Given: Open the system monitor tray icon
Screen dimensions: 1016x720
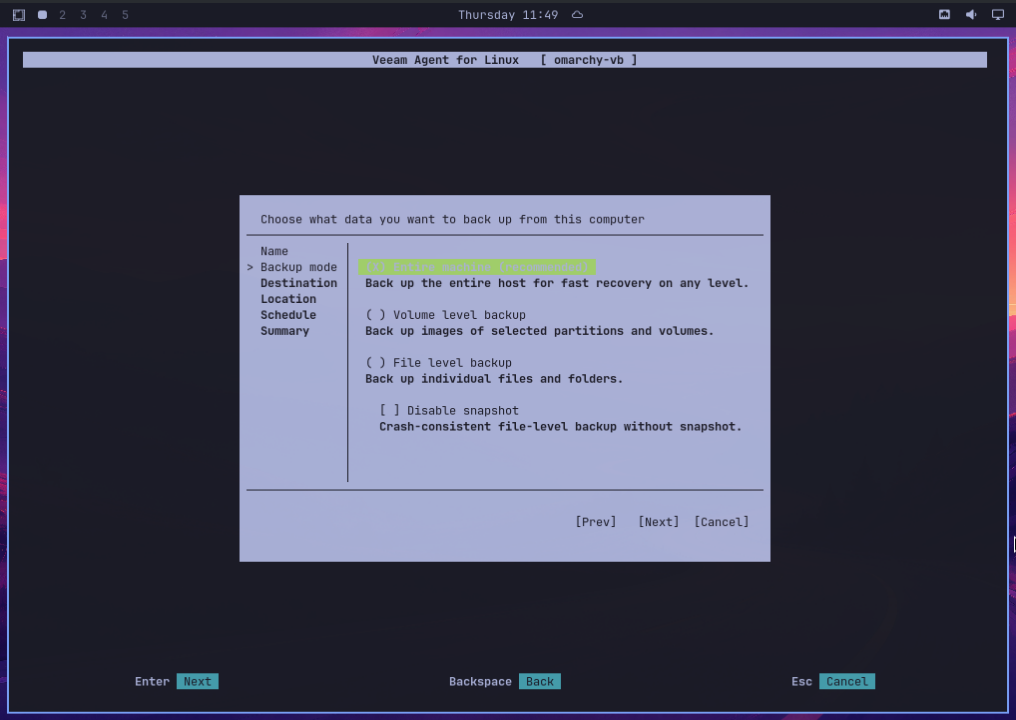Looking at the screenshot, I should [x=944, y=15].
